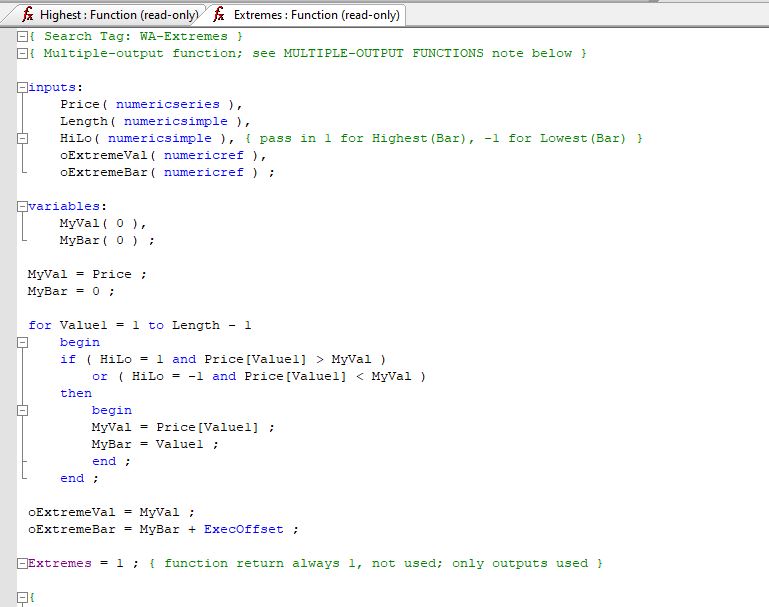
Task: Select the Extremes function tab
Action: point(315,15)
